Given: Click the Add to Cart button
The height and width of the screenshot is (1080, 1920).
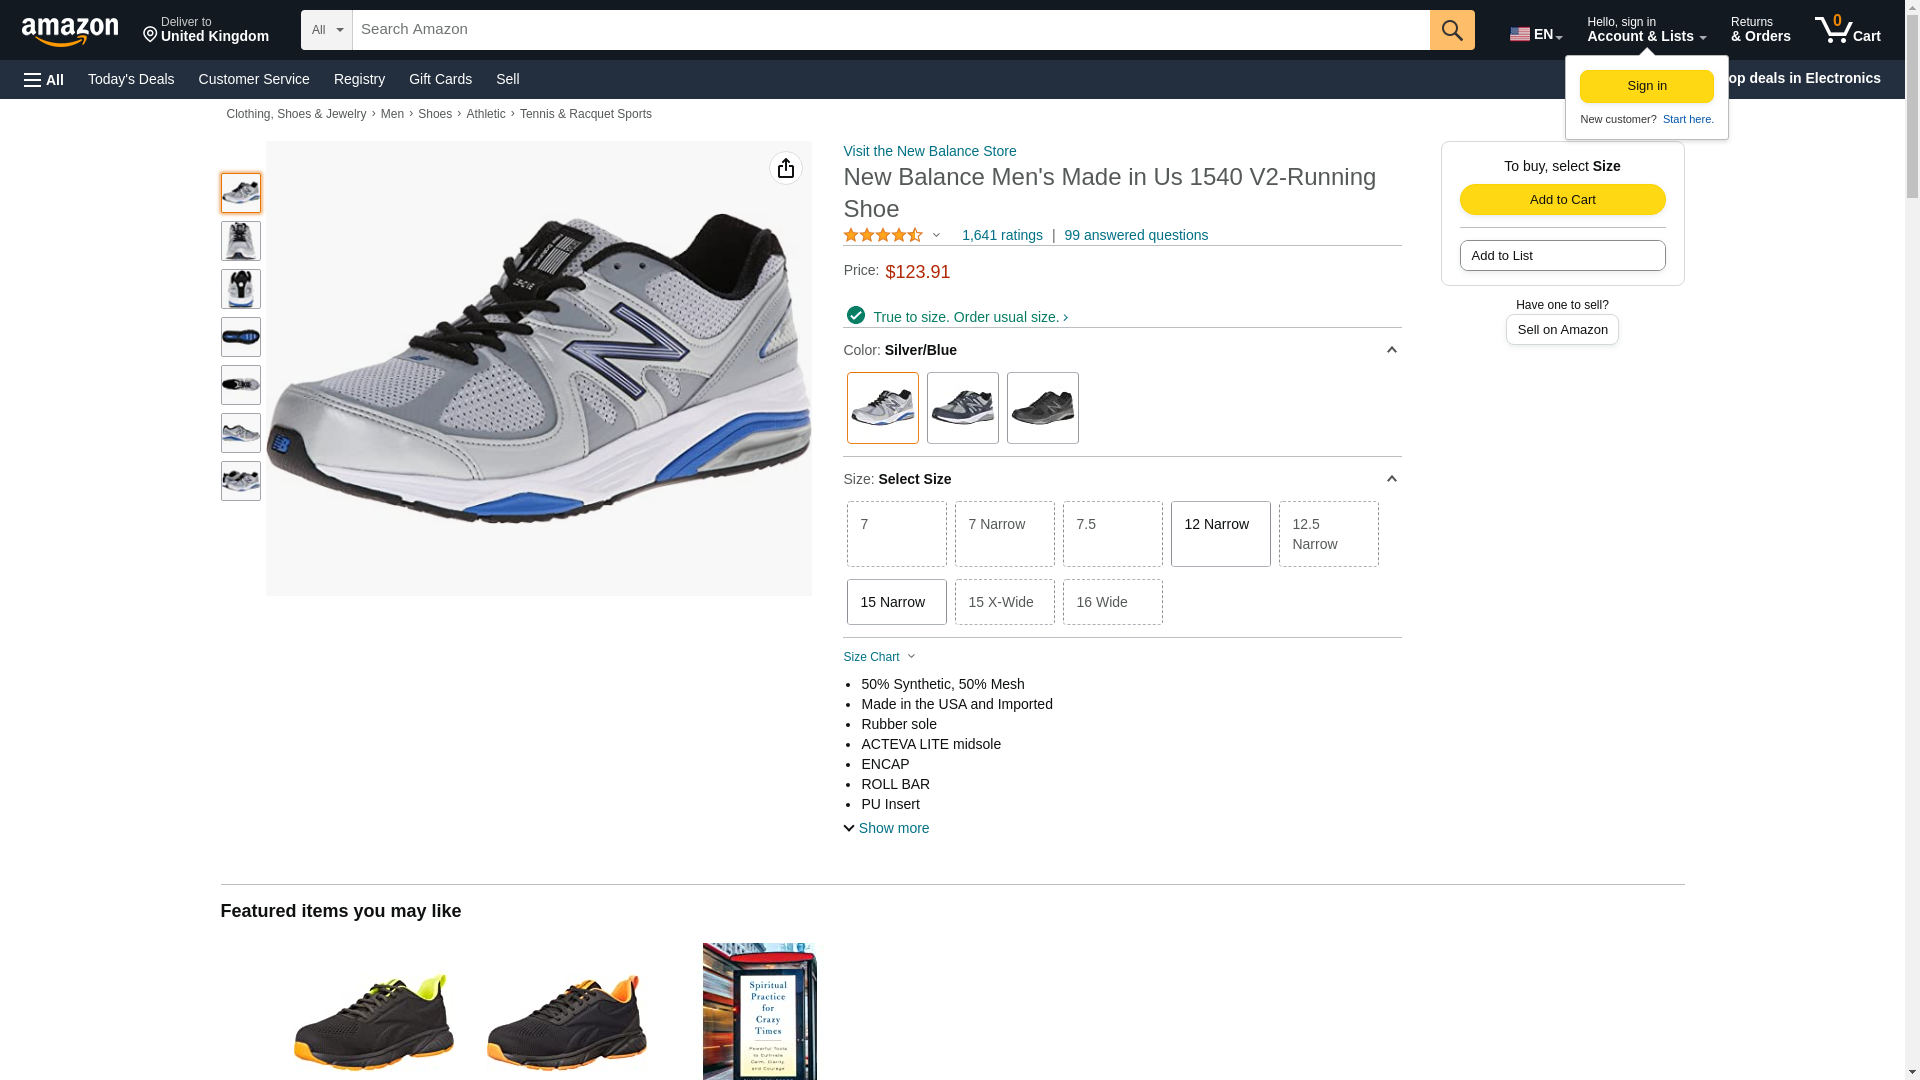Looking at the screenshot, I should [x=1562, y=199].
